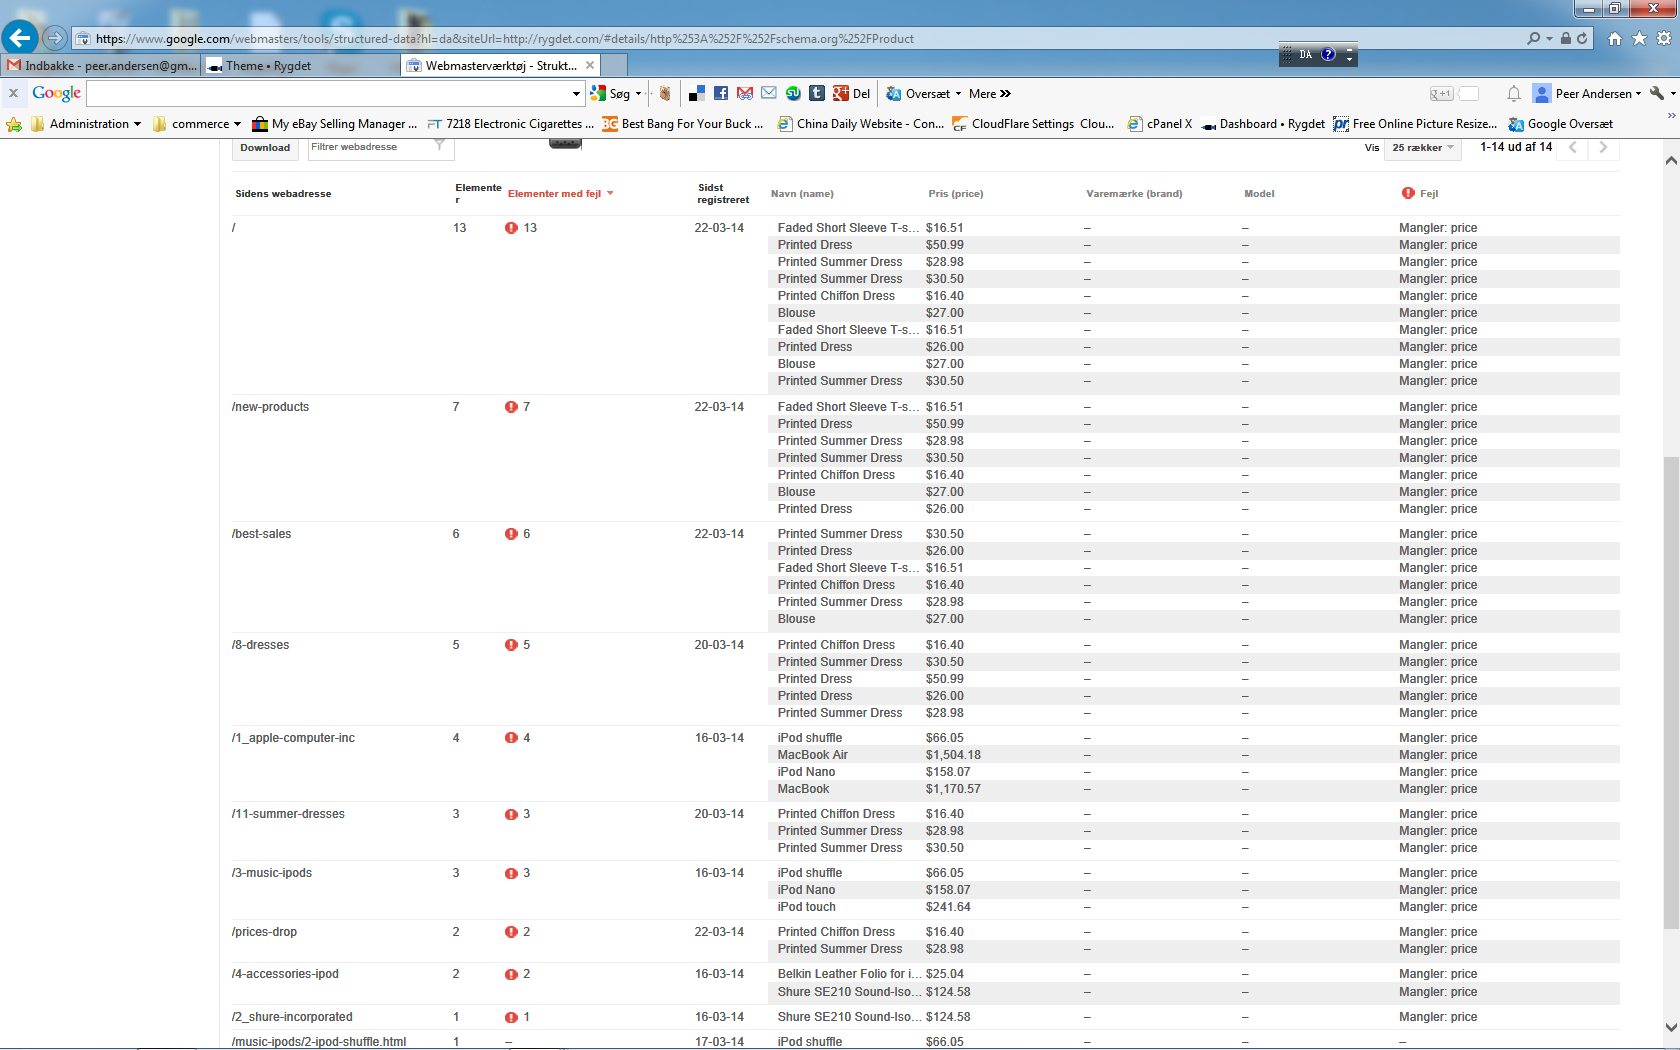Close the Webmasterværktøj tab
The image size is (1680, 1050).
tap(590, 65)
